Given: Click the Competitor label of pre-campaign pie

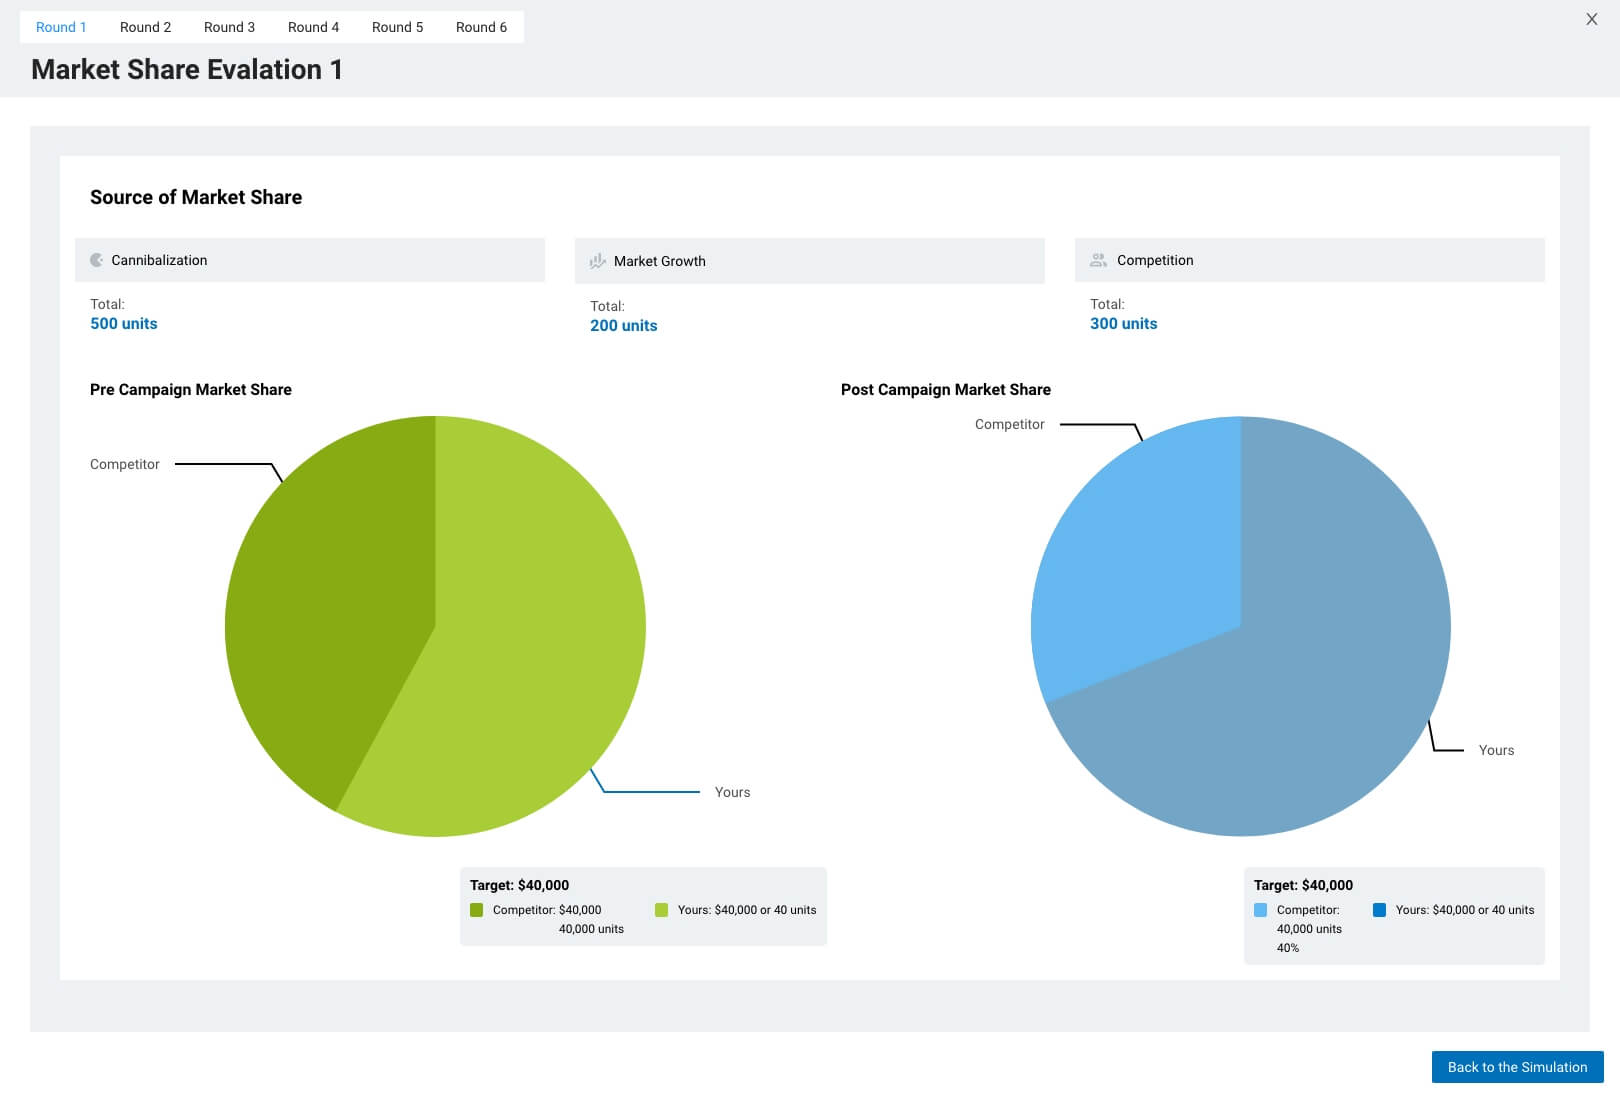Looking at the screenshot, I should [x=125, y=464].
